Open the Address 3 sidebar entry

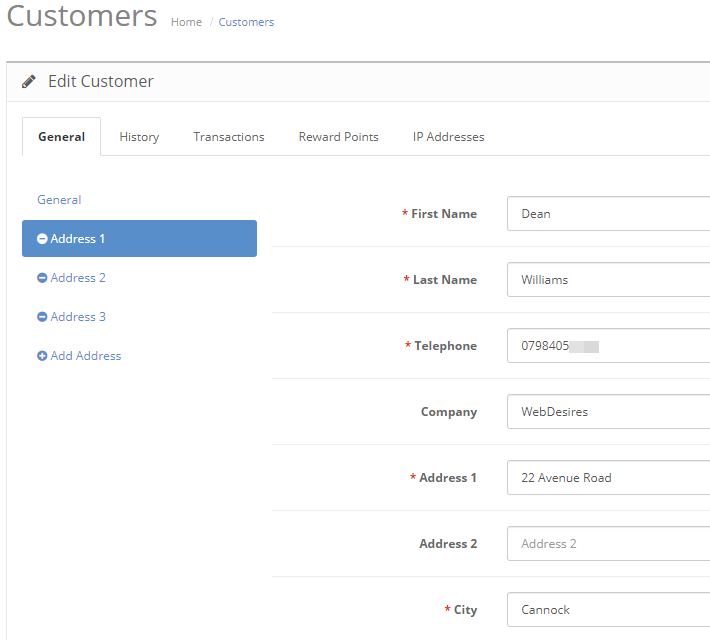pyautogui.click(x=78, y=317)
